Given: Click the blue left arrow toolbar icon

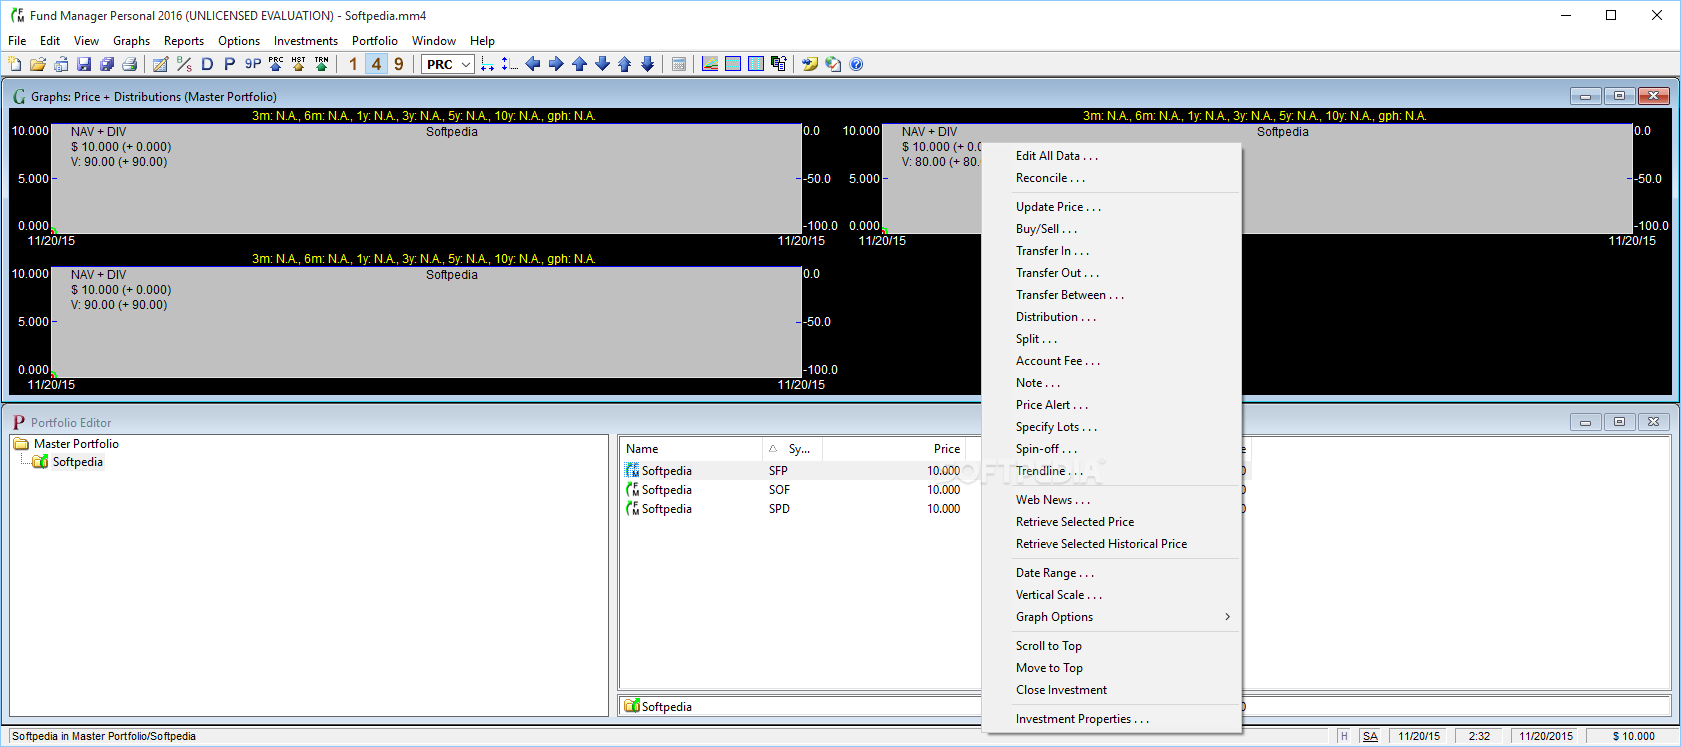Looking at the screenshot, I should (x=533, y=64).
